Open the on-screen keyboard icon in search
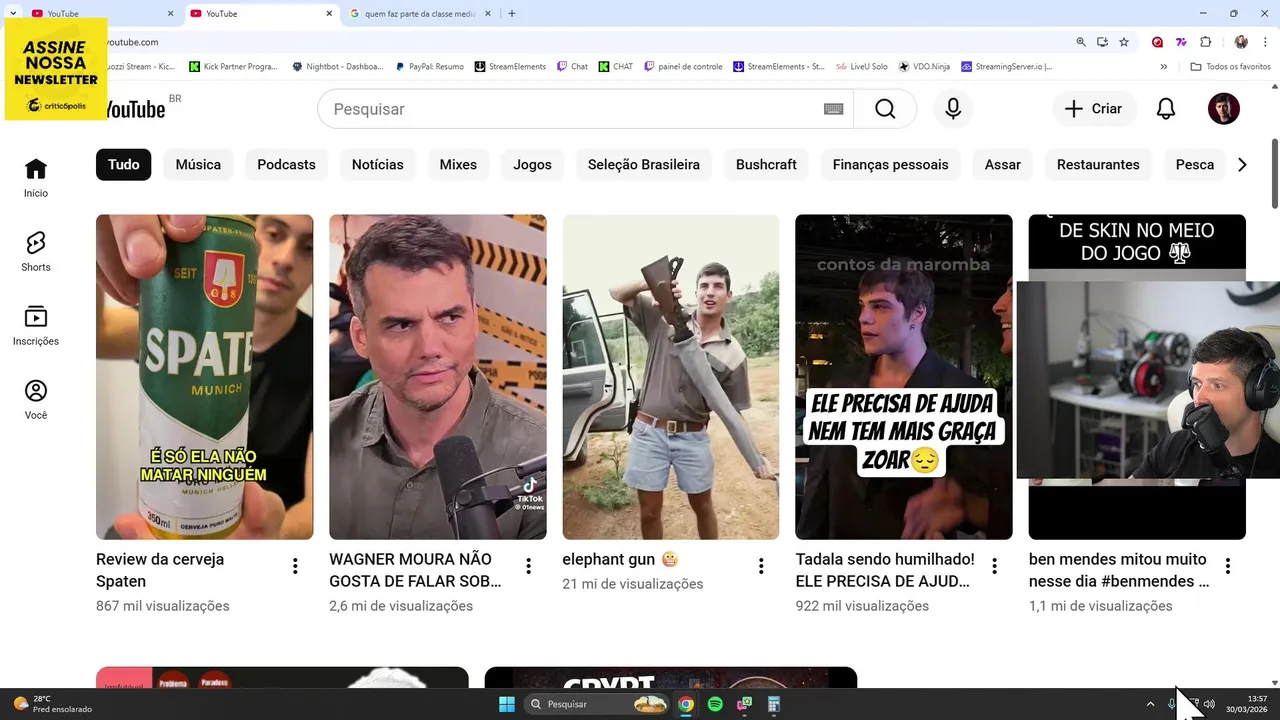This screenshot has width=1280, height=720. [x=833, y=109]
